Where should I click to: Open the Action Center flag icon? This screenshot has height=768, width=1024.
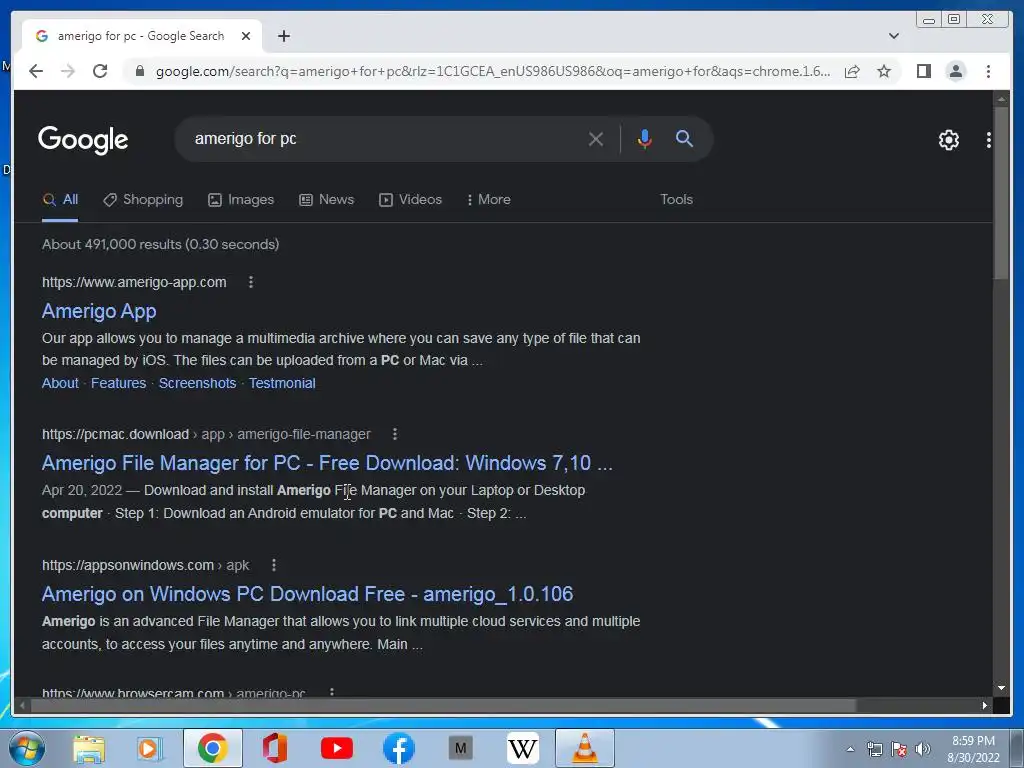[x=899, y=749]
